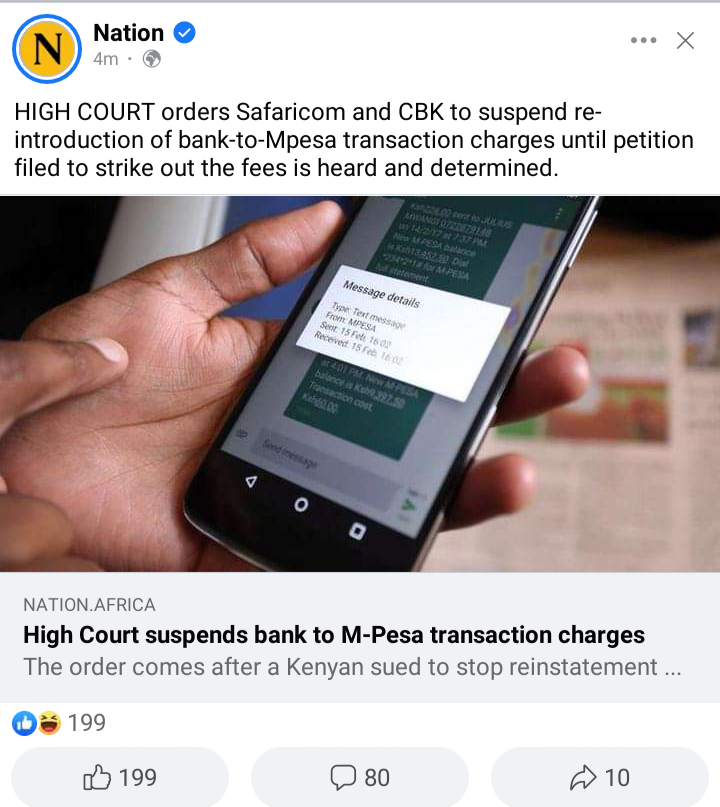The image size is (720, 807).
Task: View the 199 reactions count list
Action: point(86,723)
